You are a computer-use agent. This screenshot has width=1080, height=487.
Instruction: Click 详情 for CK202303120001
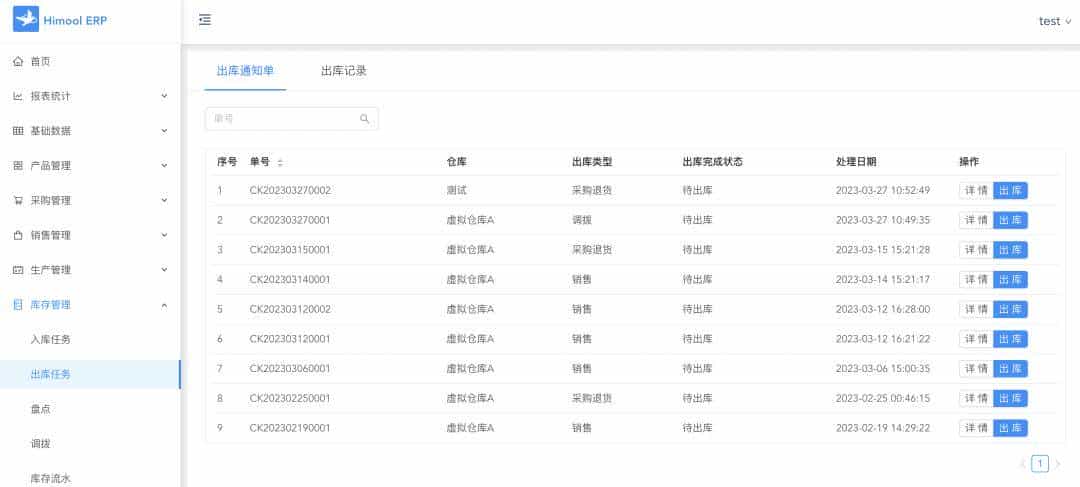976,339
